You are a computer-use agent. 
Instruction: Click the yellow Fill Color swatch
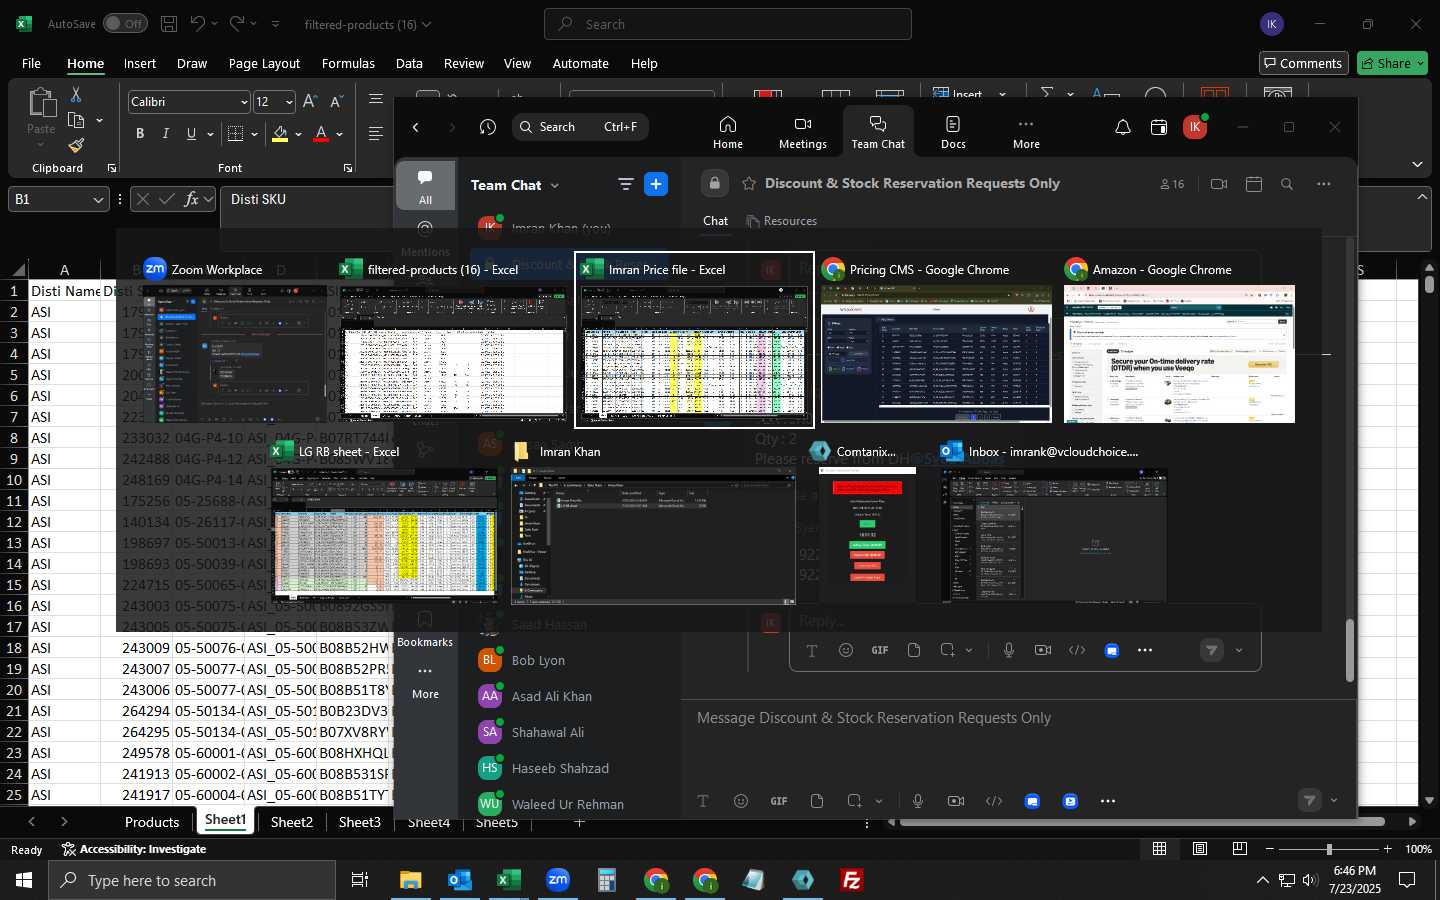[280, 133]
